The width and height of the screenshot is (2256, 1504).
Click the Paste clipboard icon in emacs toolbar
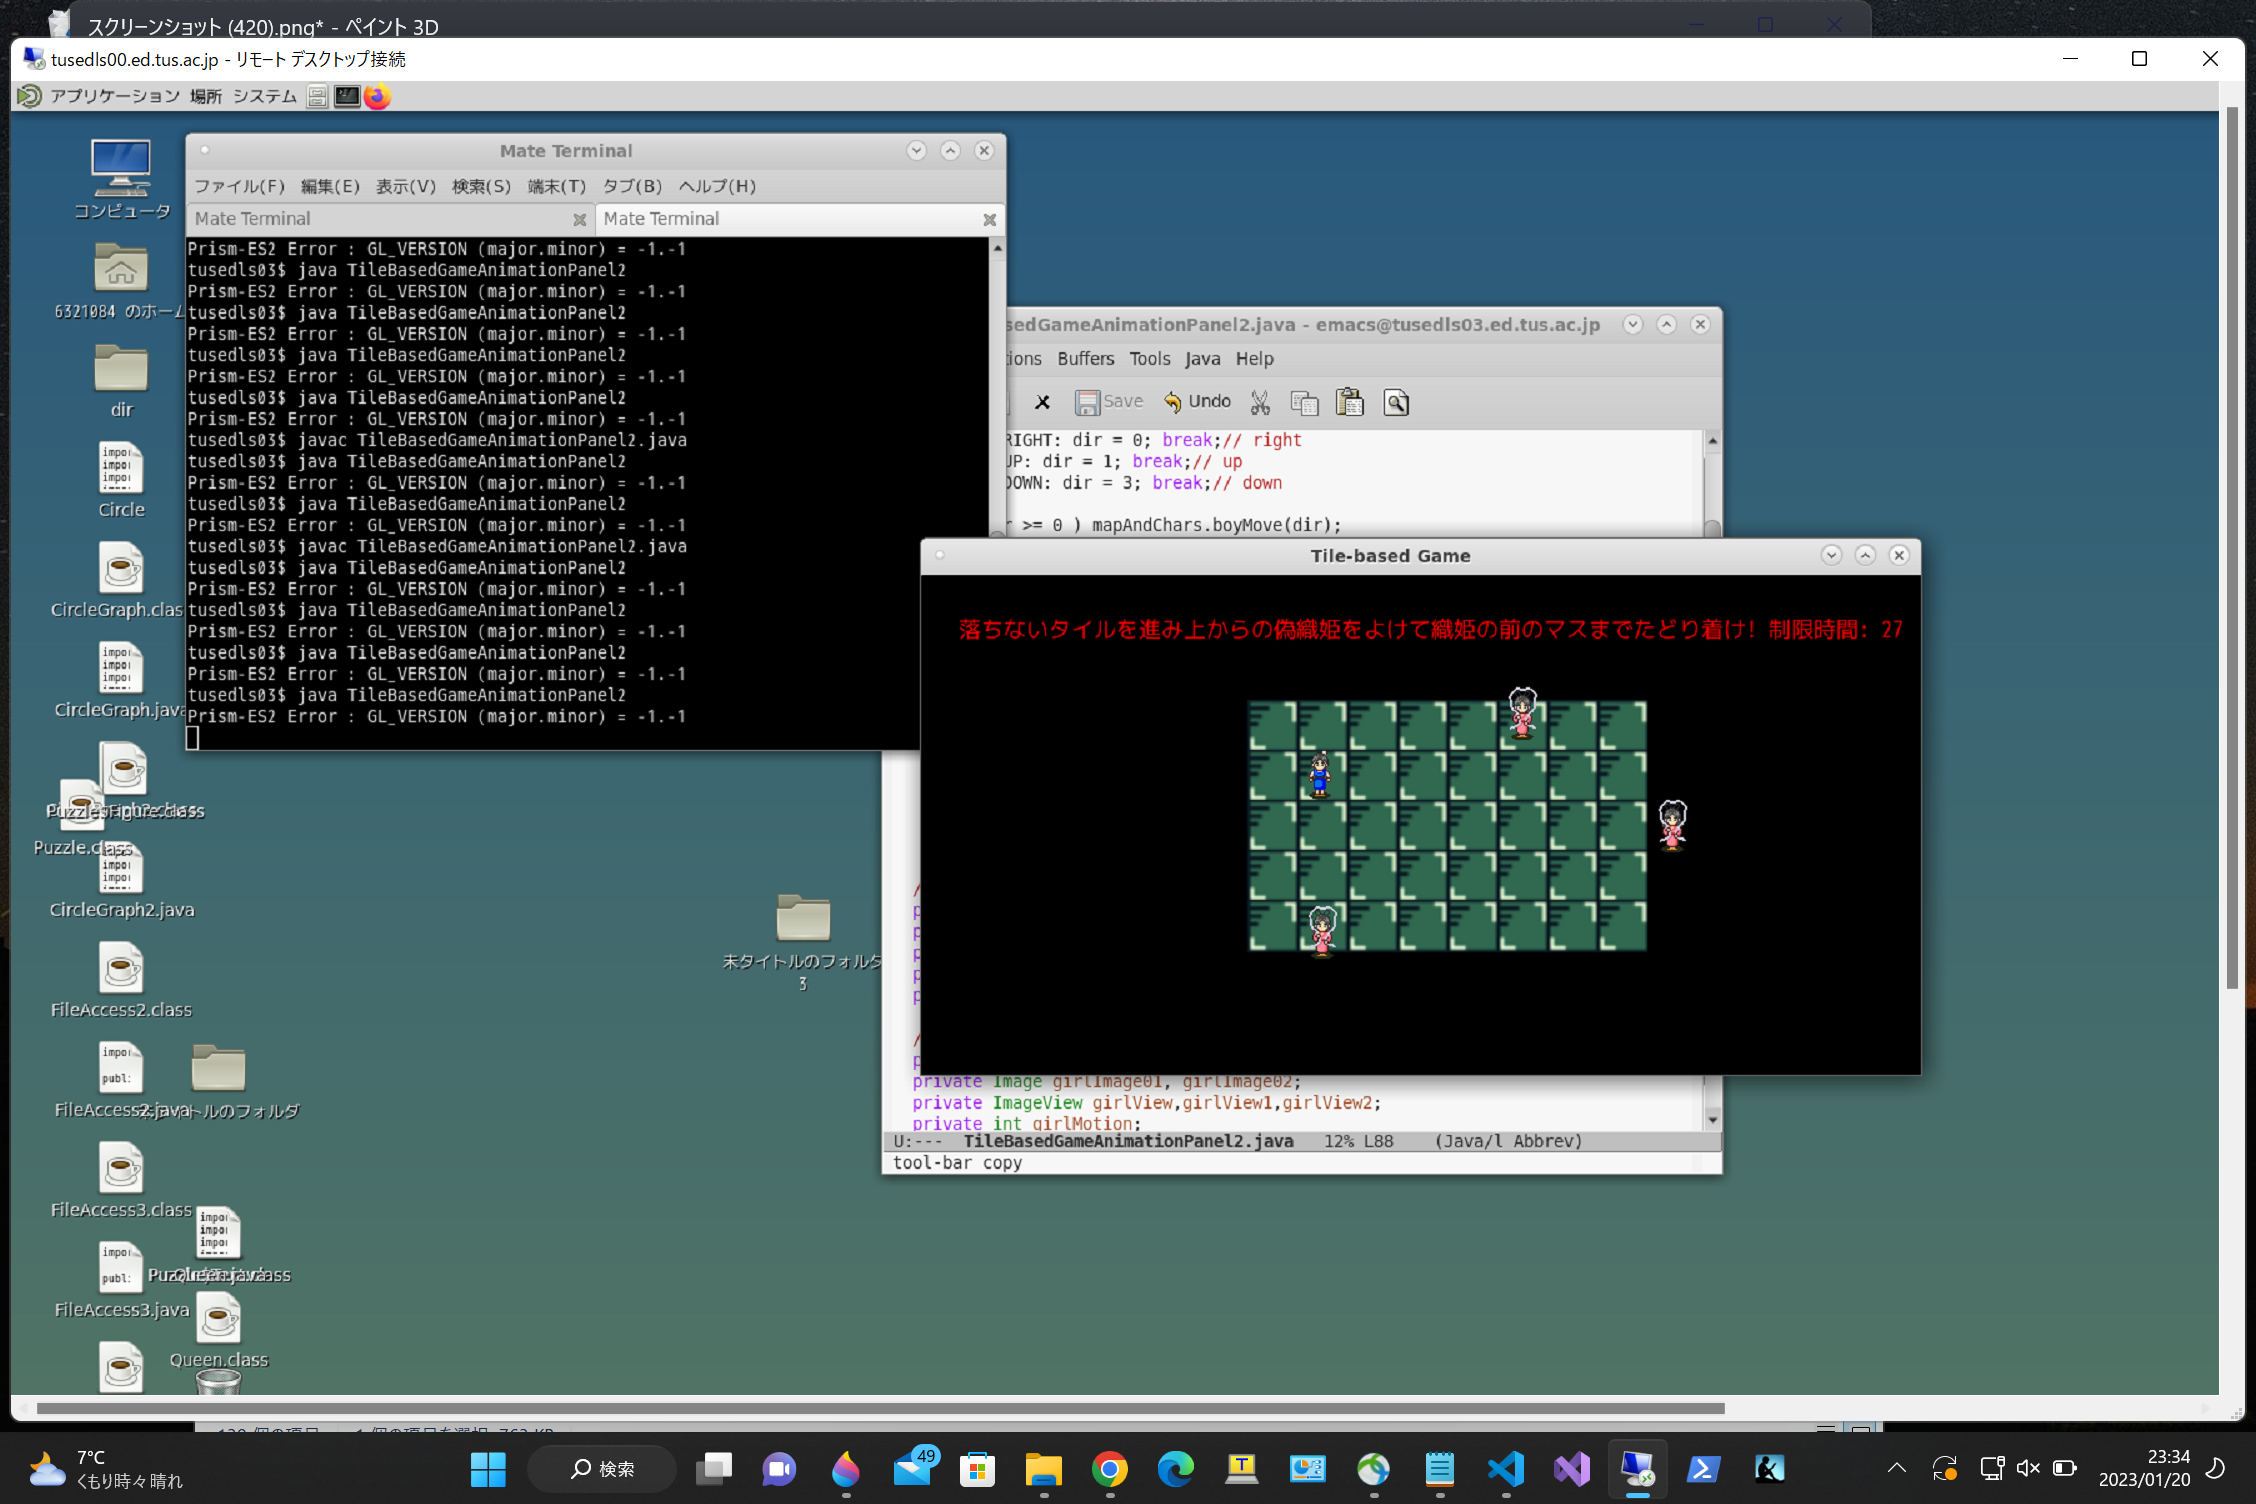point(1350,402)
